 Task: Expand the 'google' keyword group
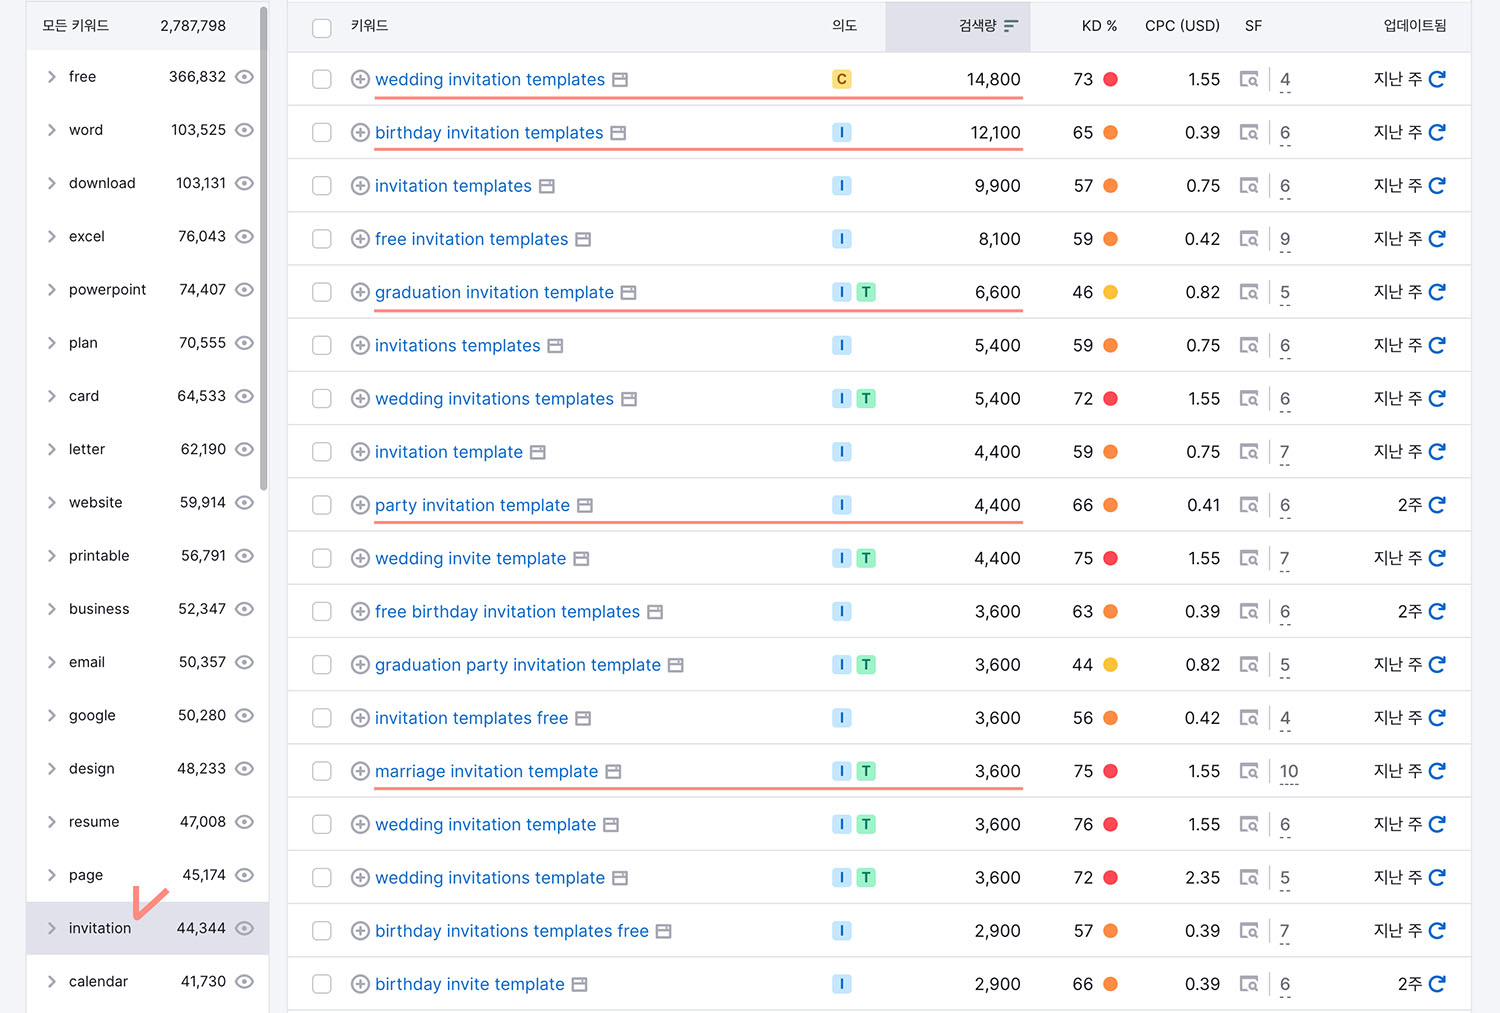[51, 715]
